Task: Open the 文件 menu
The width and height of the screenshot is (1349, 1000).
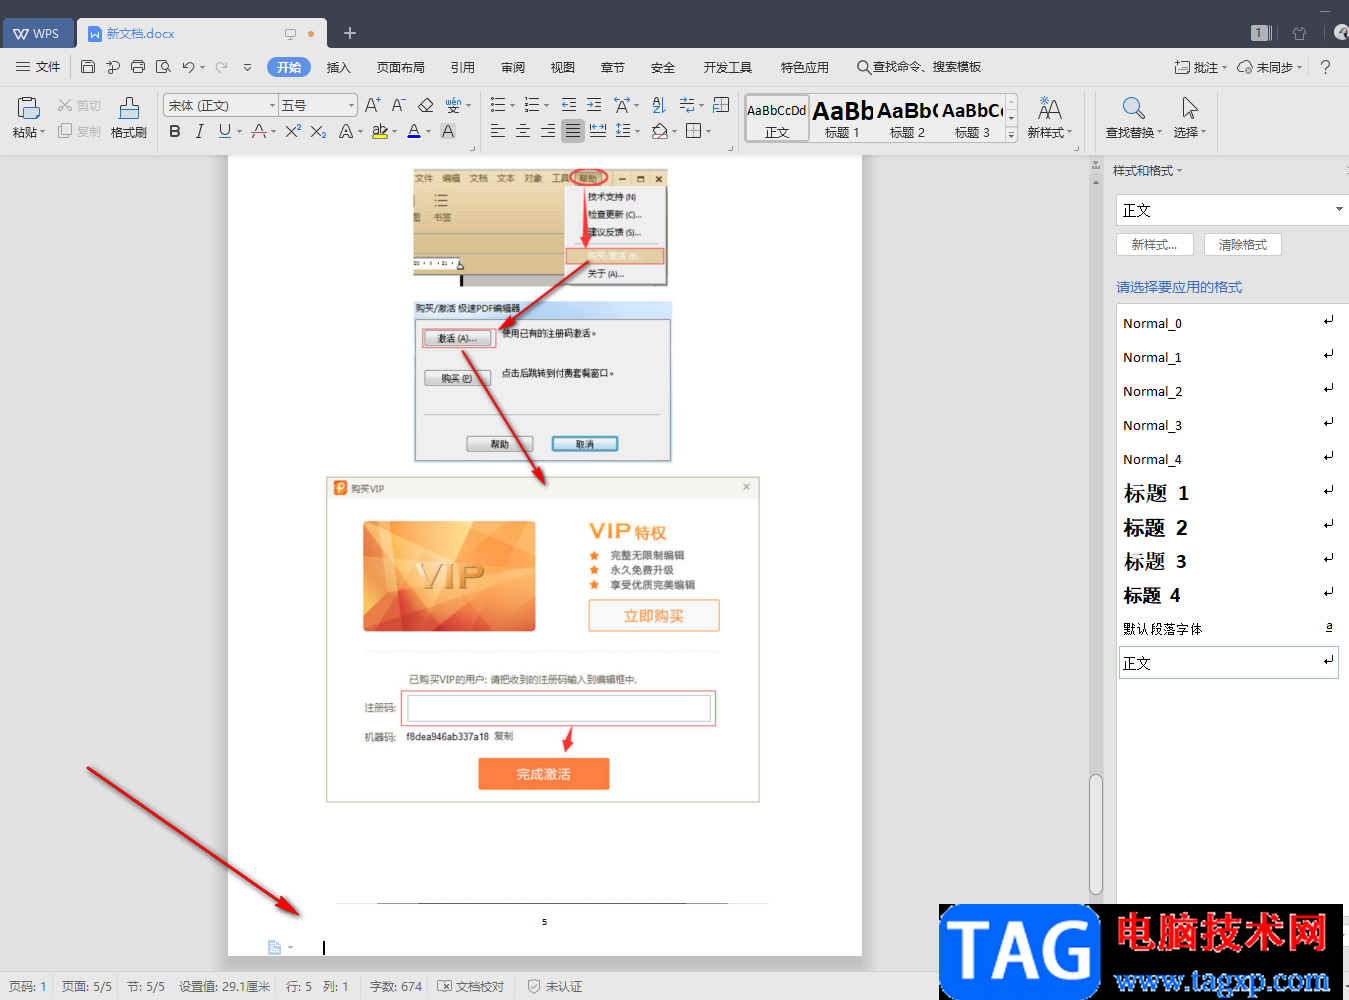Action: pos(38,67)
